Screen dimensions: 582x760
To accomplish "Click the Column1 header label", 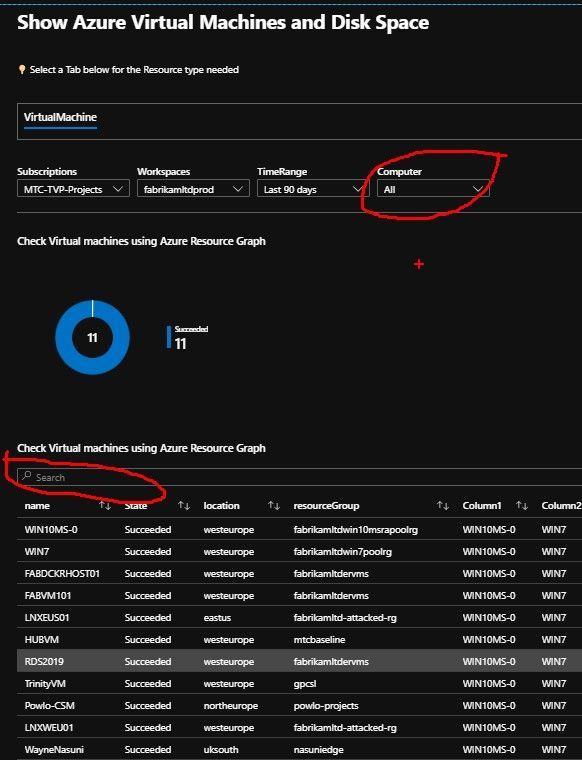I will [x=482, y=506].
